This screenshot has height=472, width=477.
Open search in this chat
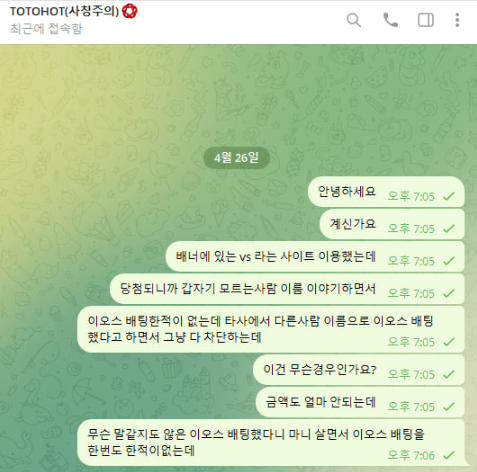(x=354, y=20)
